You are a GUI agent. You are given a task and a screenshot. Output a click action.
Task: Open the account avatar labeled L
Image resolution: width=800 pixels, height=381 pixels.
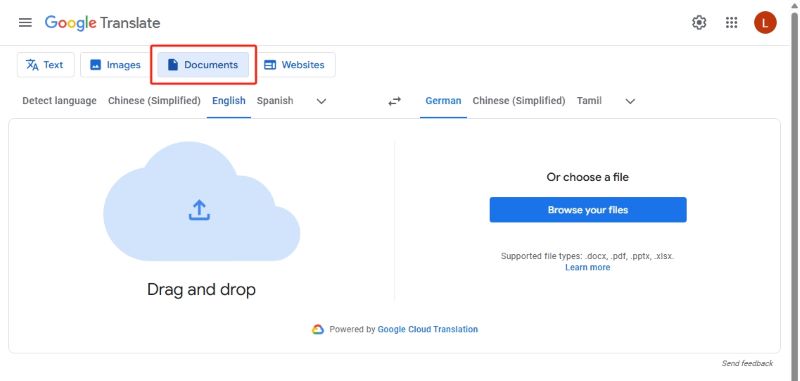[x=765, y=22]
